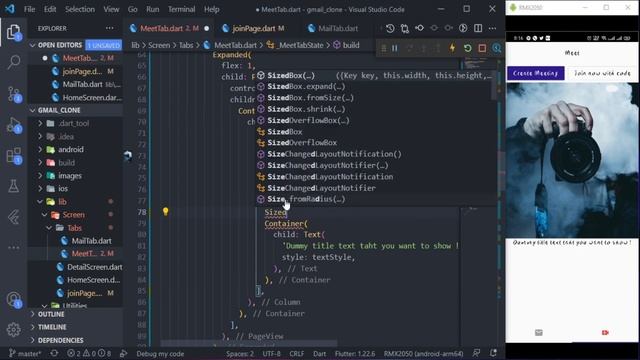Image resolution: width=640 pixels, height=360 pixels.
Task: Open the Run and Debug view
Action: (x=13, y=125)
